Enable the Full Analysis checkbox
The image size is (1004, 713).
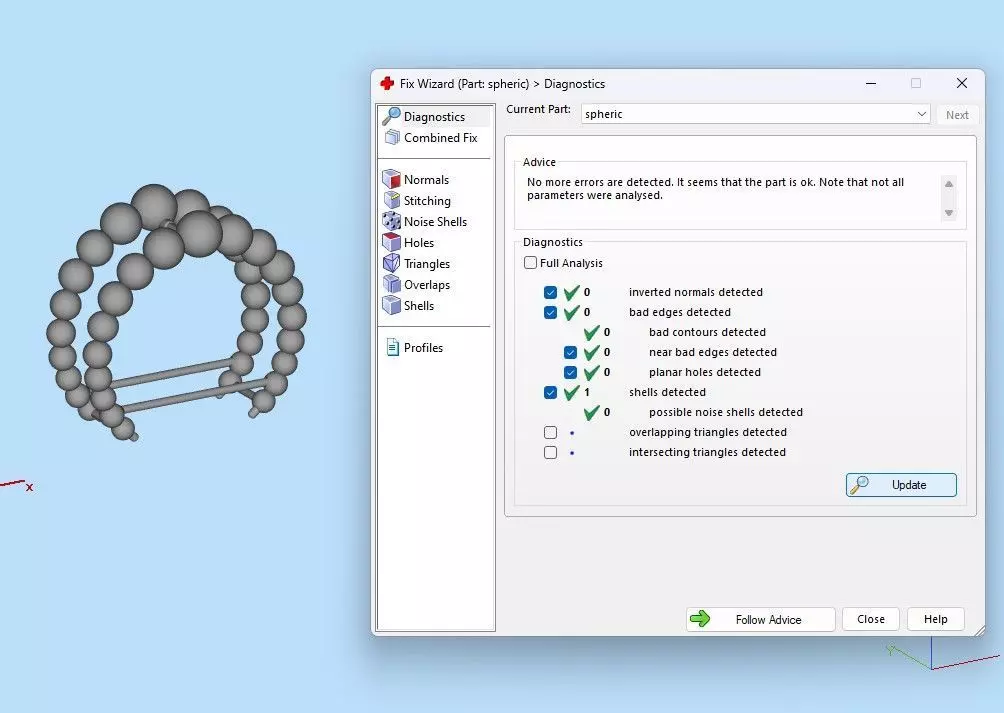[x=530, y=262]
